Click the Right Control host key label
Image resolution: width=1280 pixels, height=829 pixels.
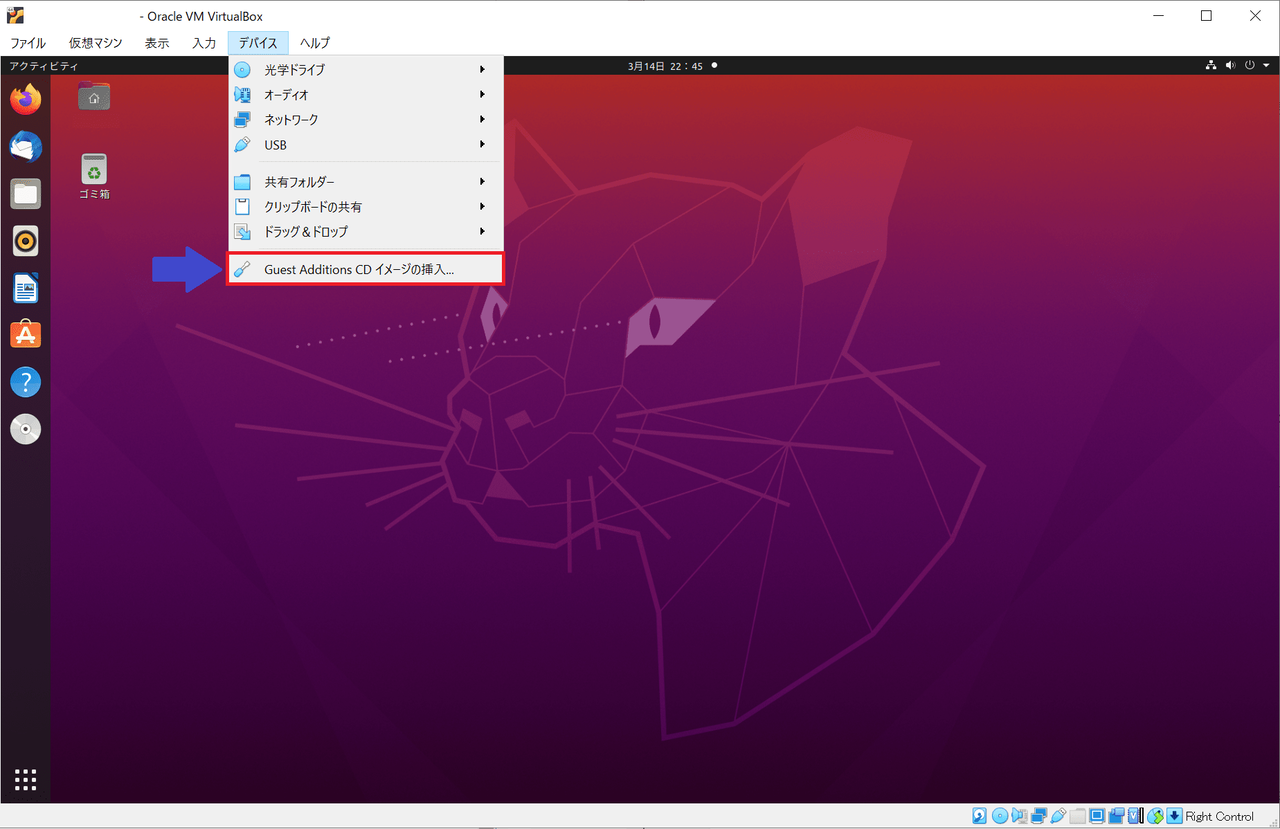click(x=1219, y=816)
